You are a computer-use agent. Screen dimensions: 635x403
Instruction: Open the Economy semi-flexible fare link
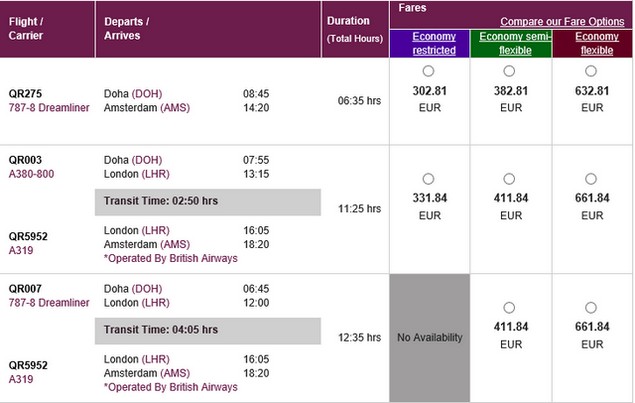click(515, 43)
